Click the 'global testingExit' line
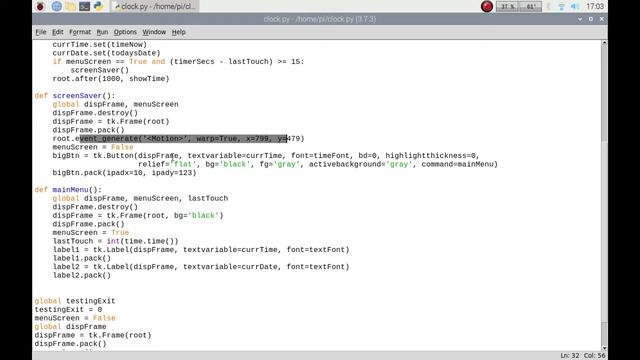 click(x=75, y=301)
